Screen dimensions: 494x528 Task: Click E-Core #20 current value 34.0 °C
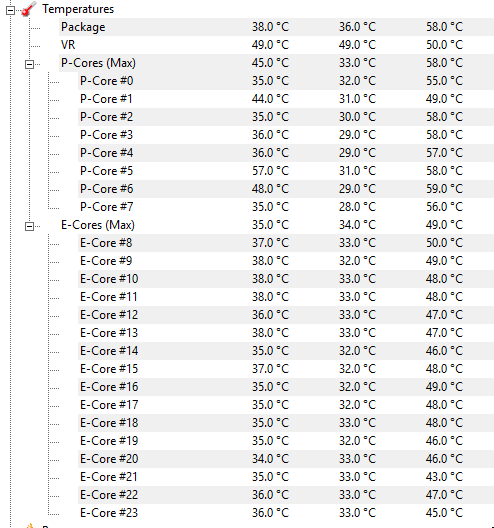pos(270,459)
